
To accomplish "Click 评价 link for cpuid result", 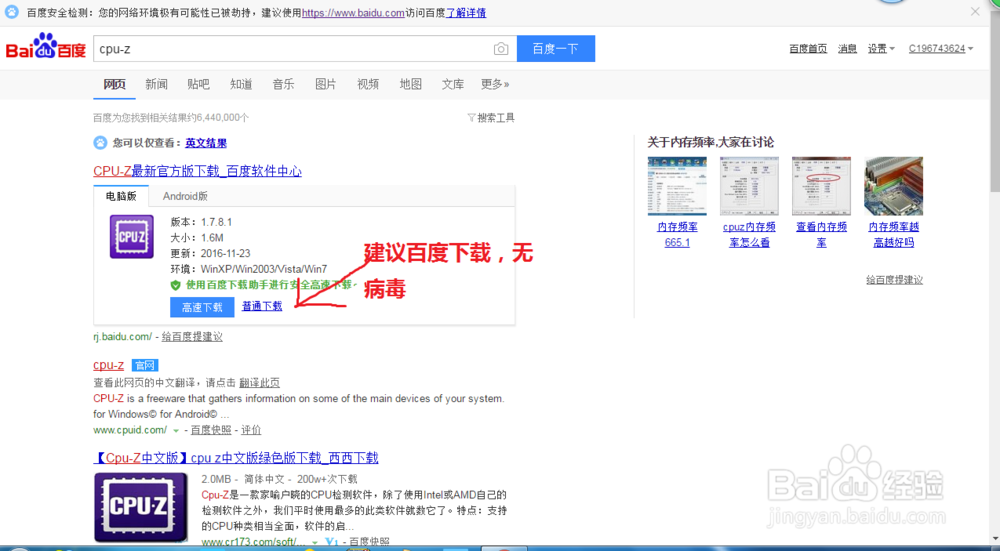I will point(251,430).
